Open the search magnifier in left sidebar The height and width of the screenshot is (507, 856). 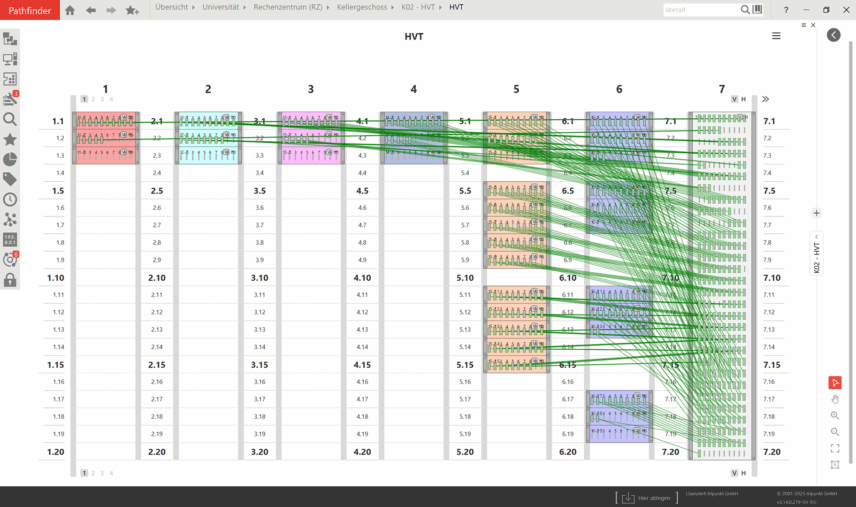pos(10,119)
